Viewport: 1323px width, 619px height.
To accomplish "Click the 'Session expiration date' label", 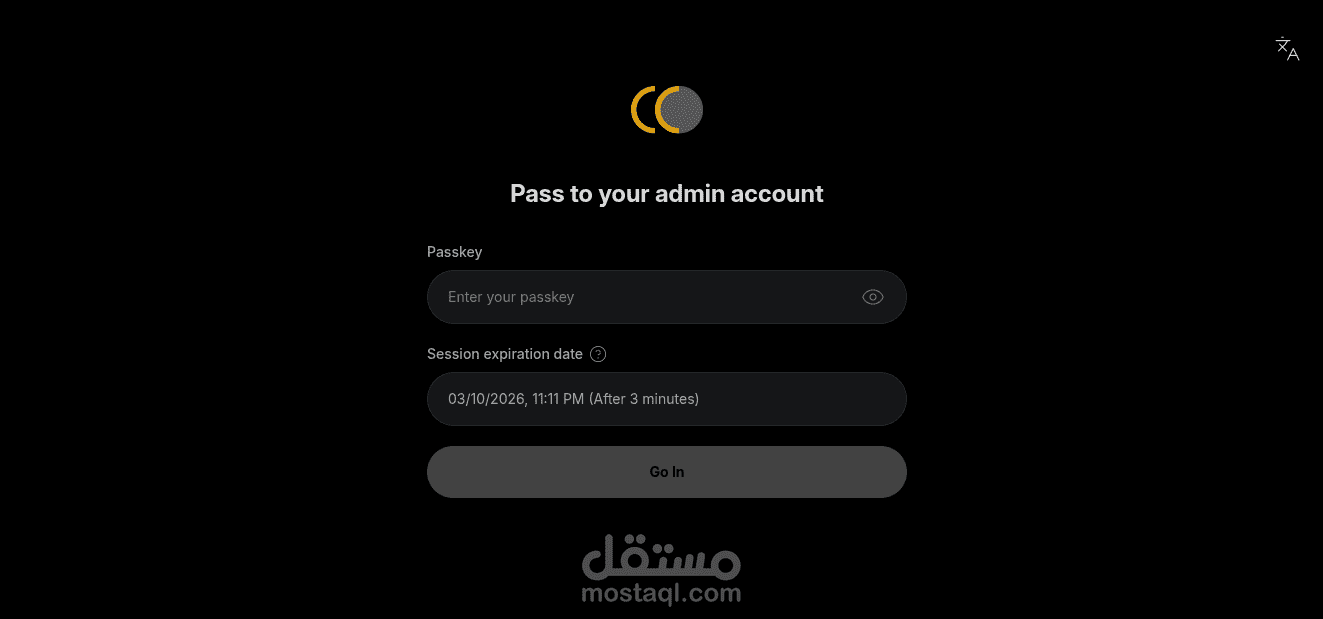I will pos(505,354).
